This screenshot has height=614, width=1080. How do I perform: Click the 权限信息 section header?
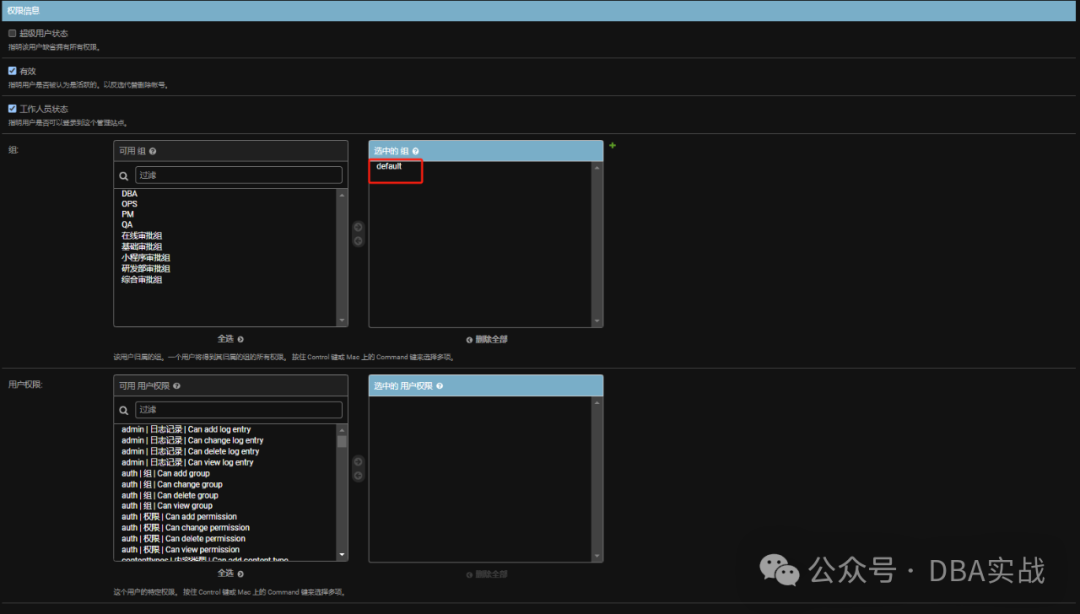pyautogui.click(x=539, y=10)
